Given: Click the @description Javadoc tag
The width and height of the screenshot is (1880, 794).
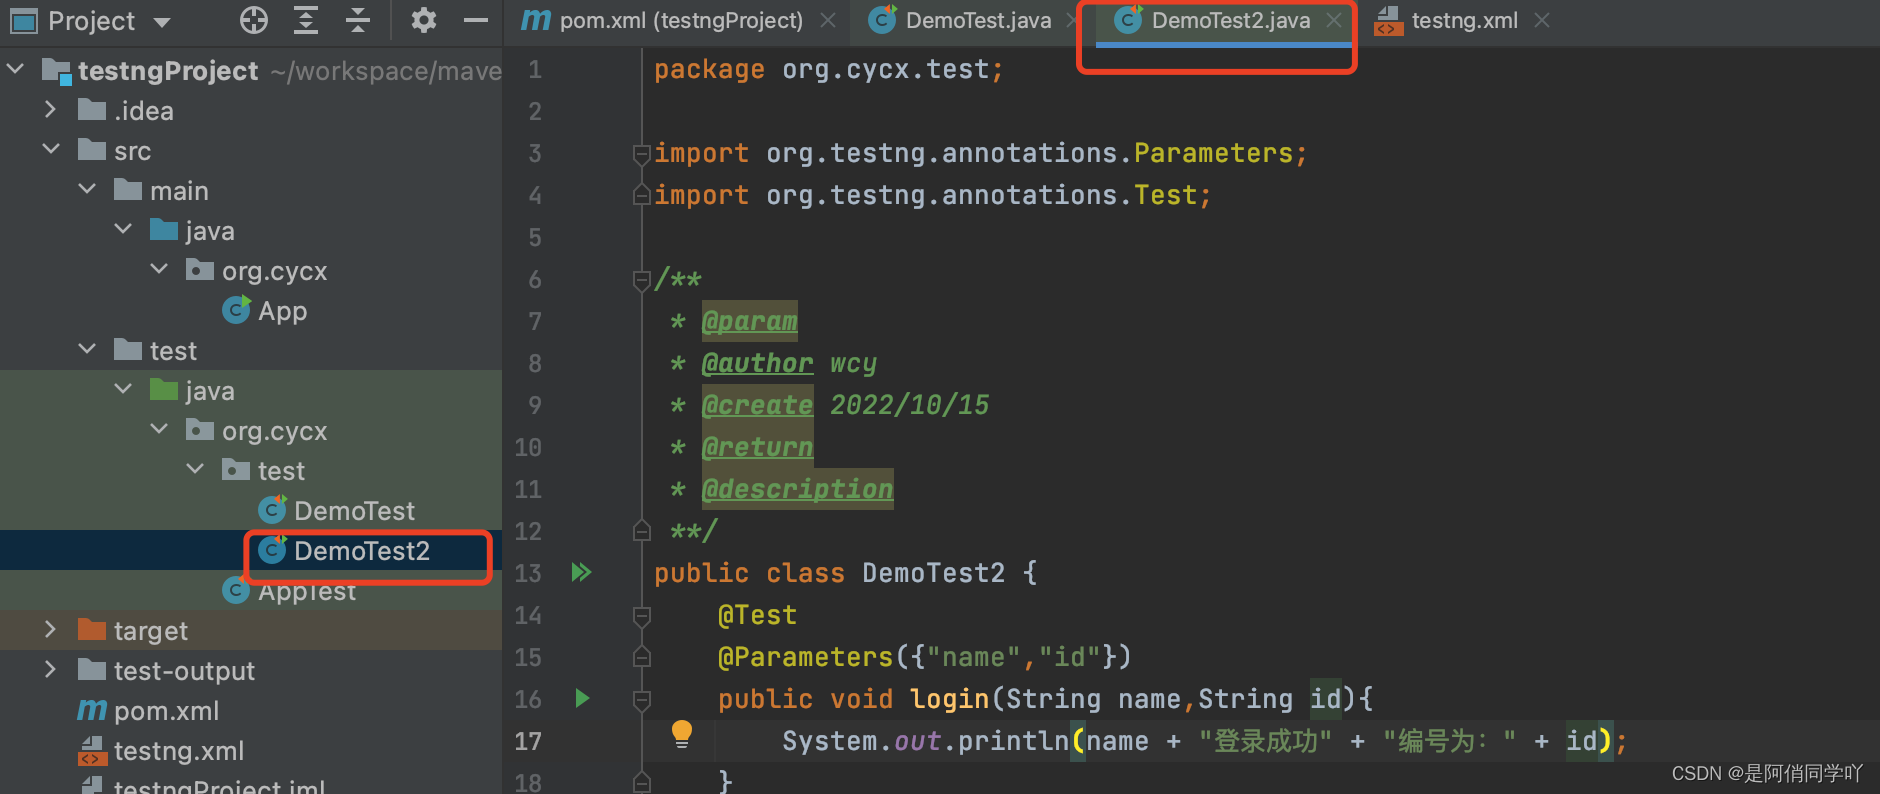Looking at the screenshot, I should 797,489.
